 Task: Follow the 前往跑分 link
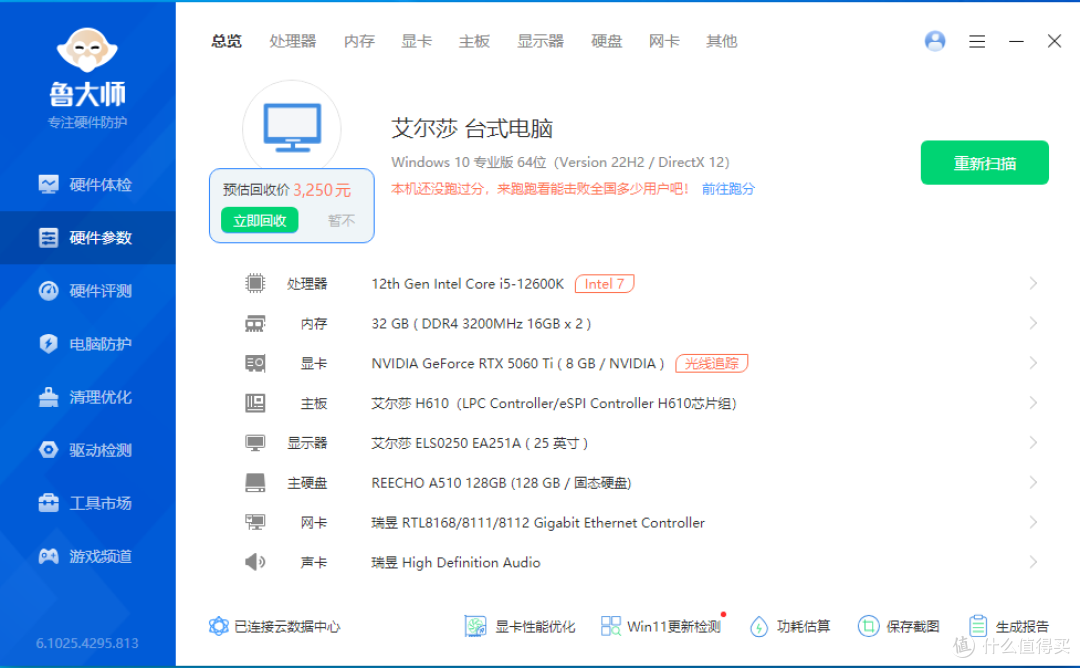[x=728, y=189]
